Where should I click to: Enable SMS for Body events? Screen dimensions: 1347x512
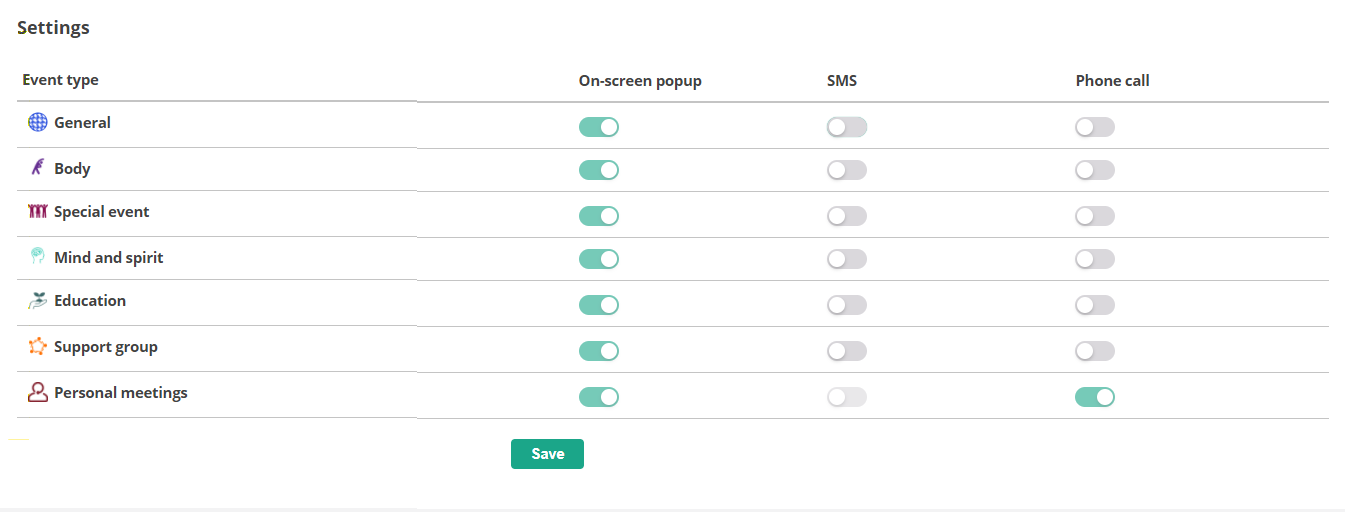tap(847, 171)
